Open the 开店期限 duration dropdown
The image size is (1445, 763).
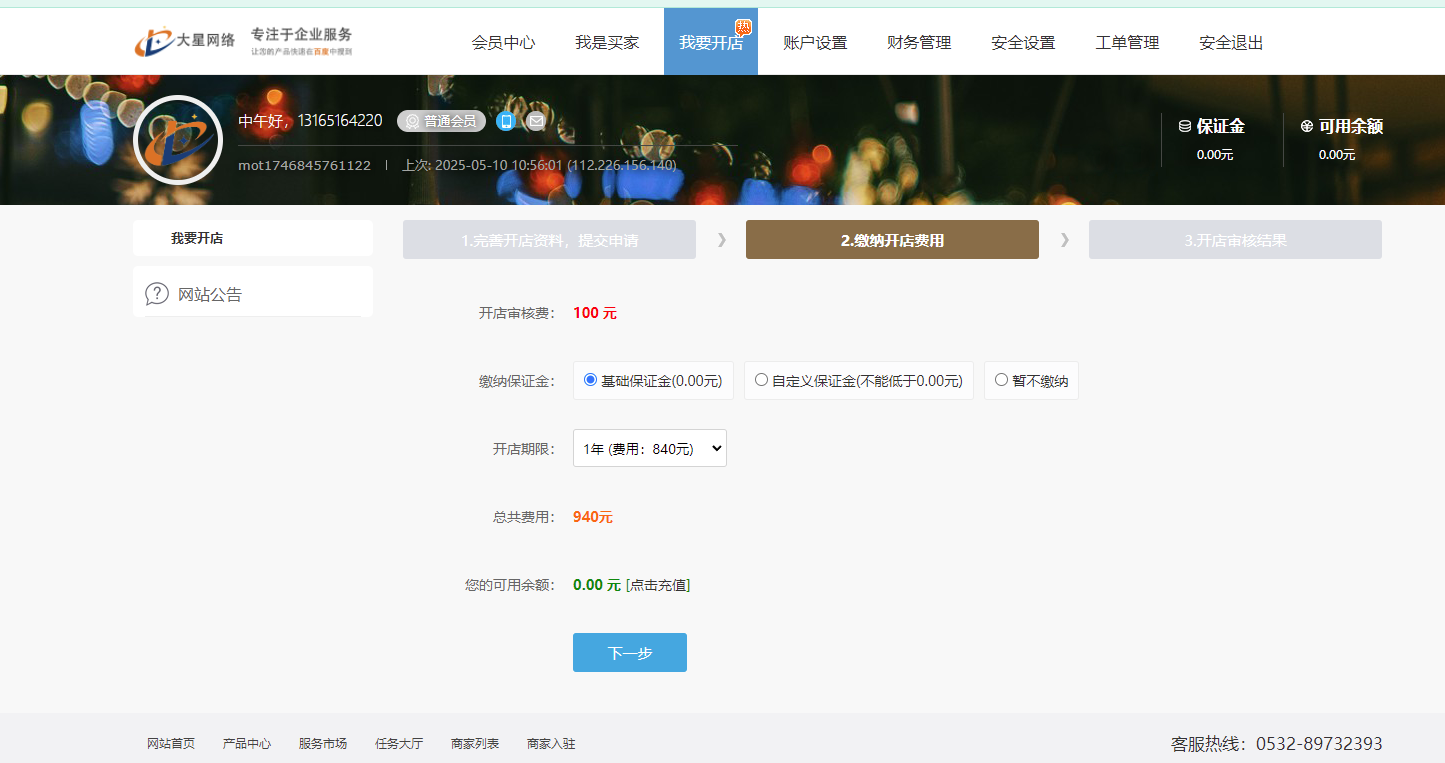coord(650,448)
